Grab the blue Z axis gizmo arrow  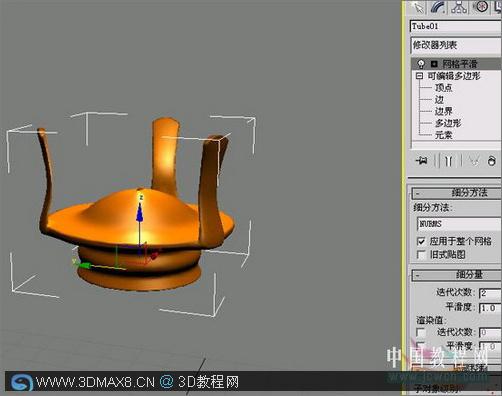coord(140,213)
